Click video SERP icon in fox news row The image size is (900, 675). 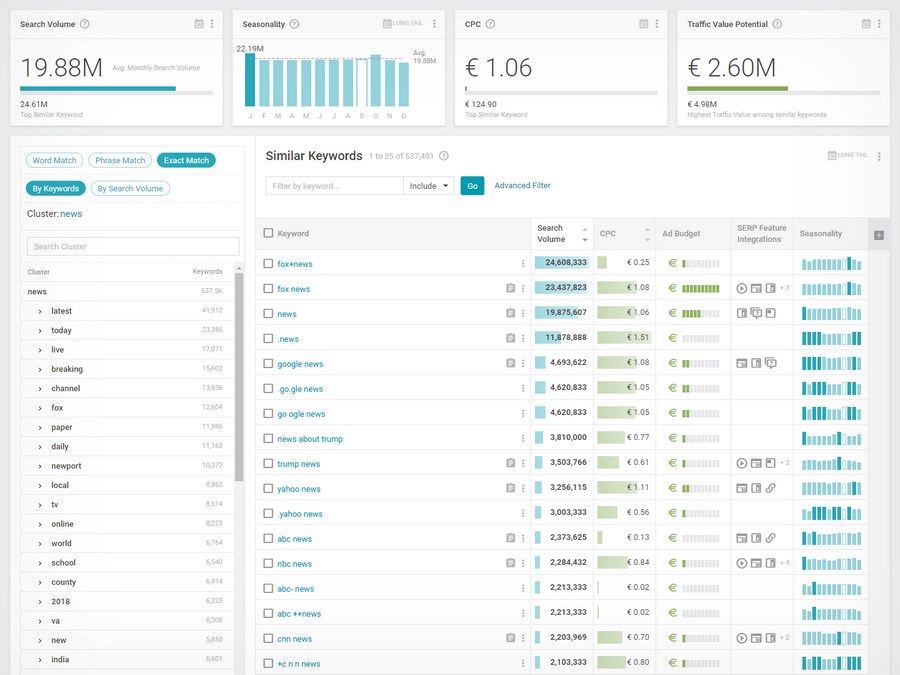click(x=742, y=288)
